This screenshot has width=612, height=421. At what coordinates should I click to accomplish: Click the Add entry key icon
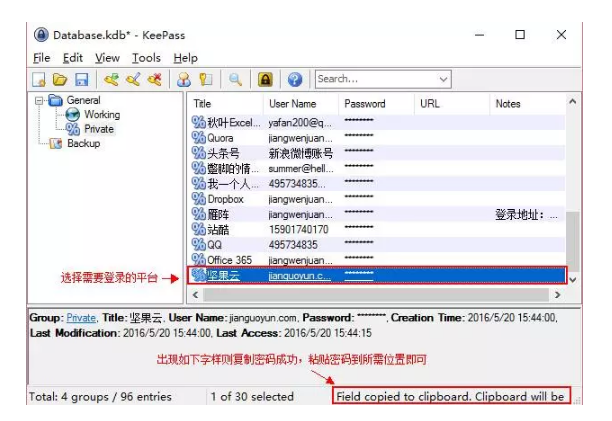pyautogui.click(x=111, y=80)
